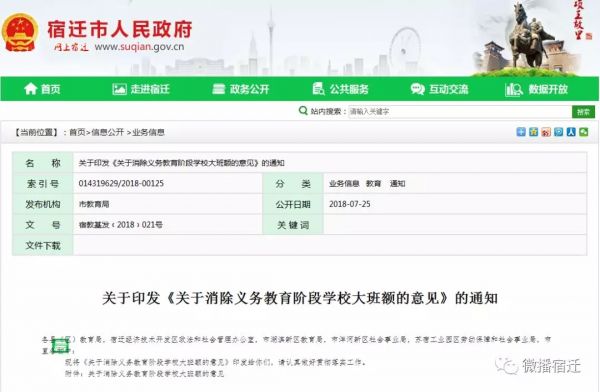Open the 互动交流 menu
600x392 pixels.
[439, 89]
